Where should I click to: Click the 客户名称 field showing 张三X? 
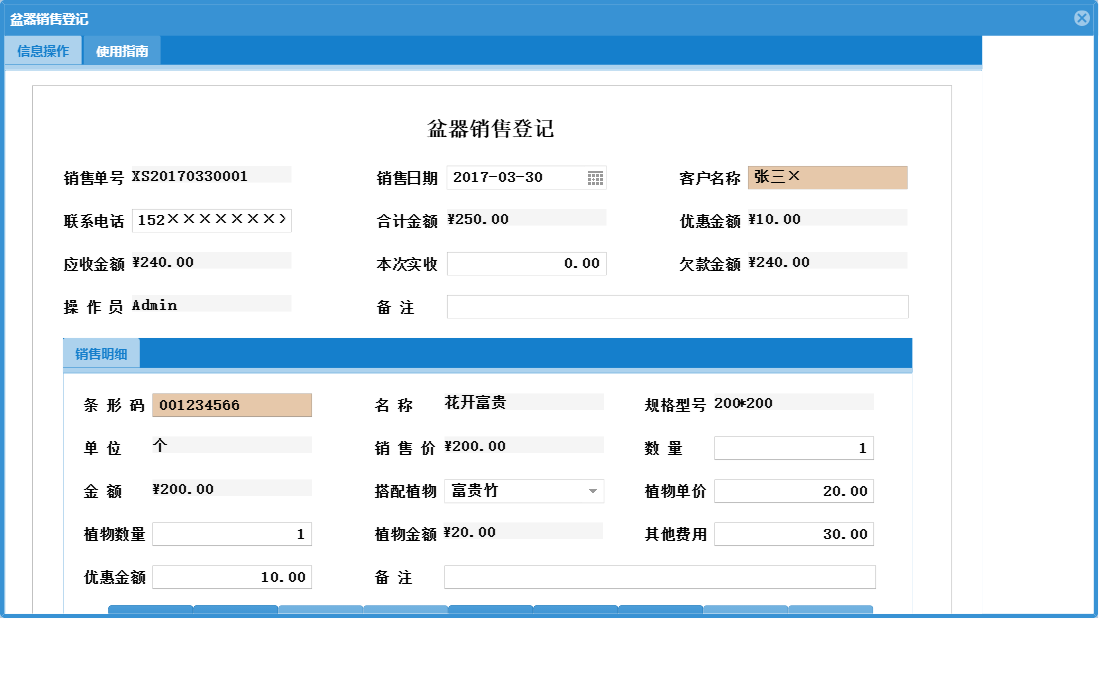830,177
